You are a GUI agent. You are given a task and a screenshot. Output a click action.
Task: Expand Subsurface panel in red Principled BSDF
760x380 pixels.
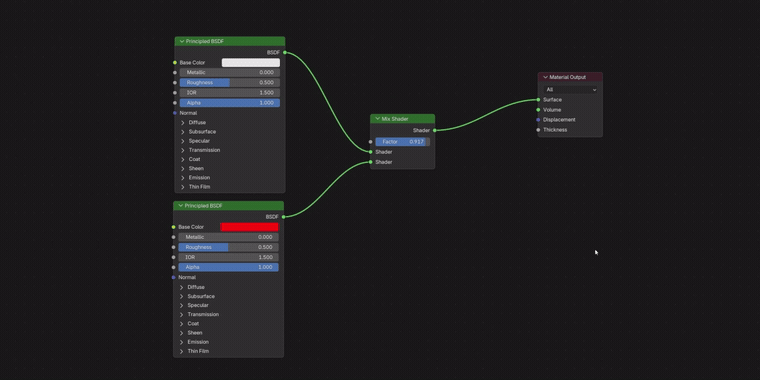coord(182,297)
